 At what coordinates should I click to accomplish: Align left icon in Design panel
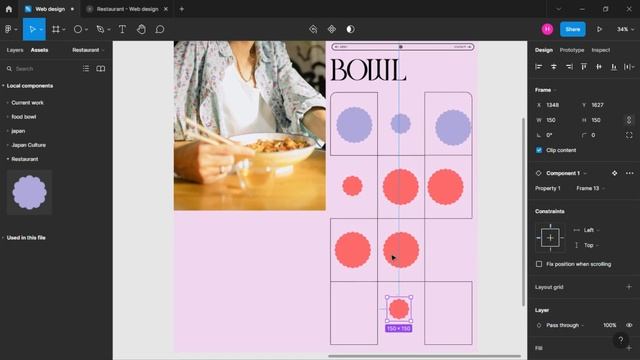[539, 67]
